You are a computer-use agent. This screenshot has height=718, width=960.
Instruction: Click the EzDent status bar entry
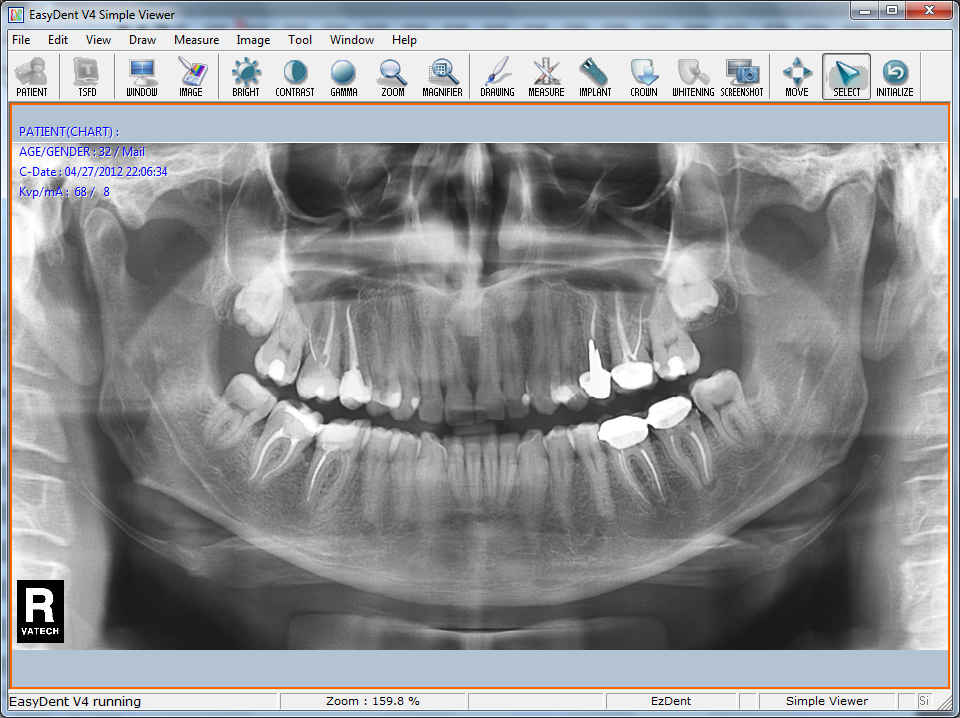[x=671, y=701]
